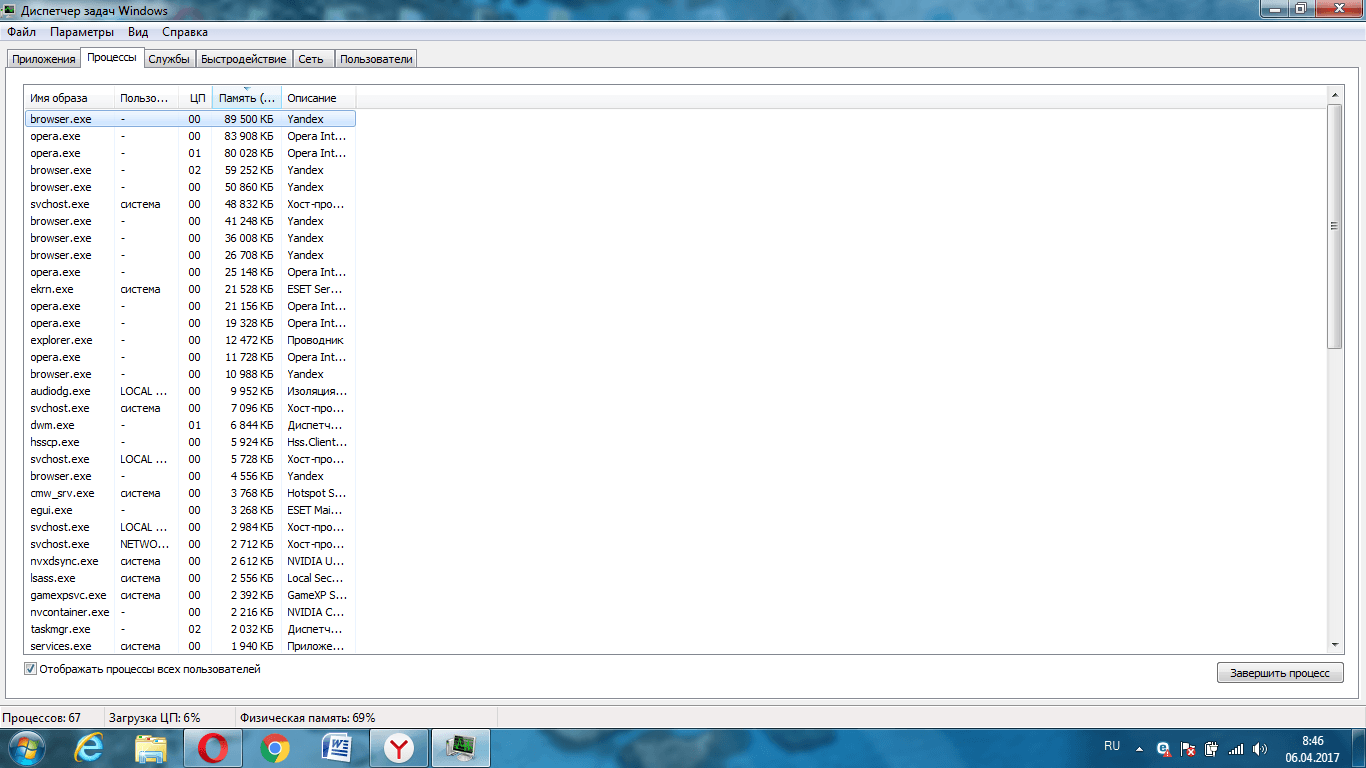
Task: Sort by the ЦП column header
Action: click(196, 98)
